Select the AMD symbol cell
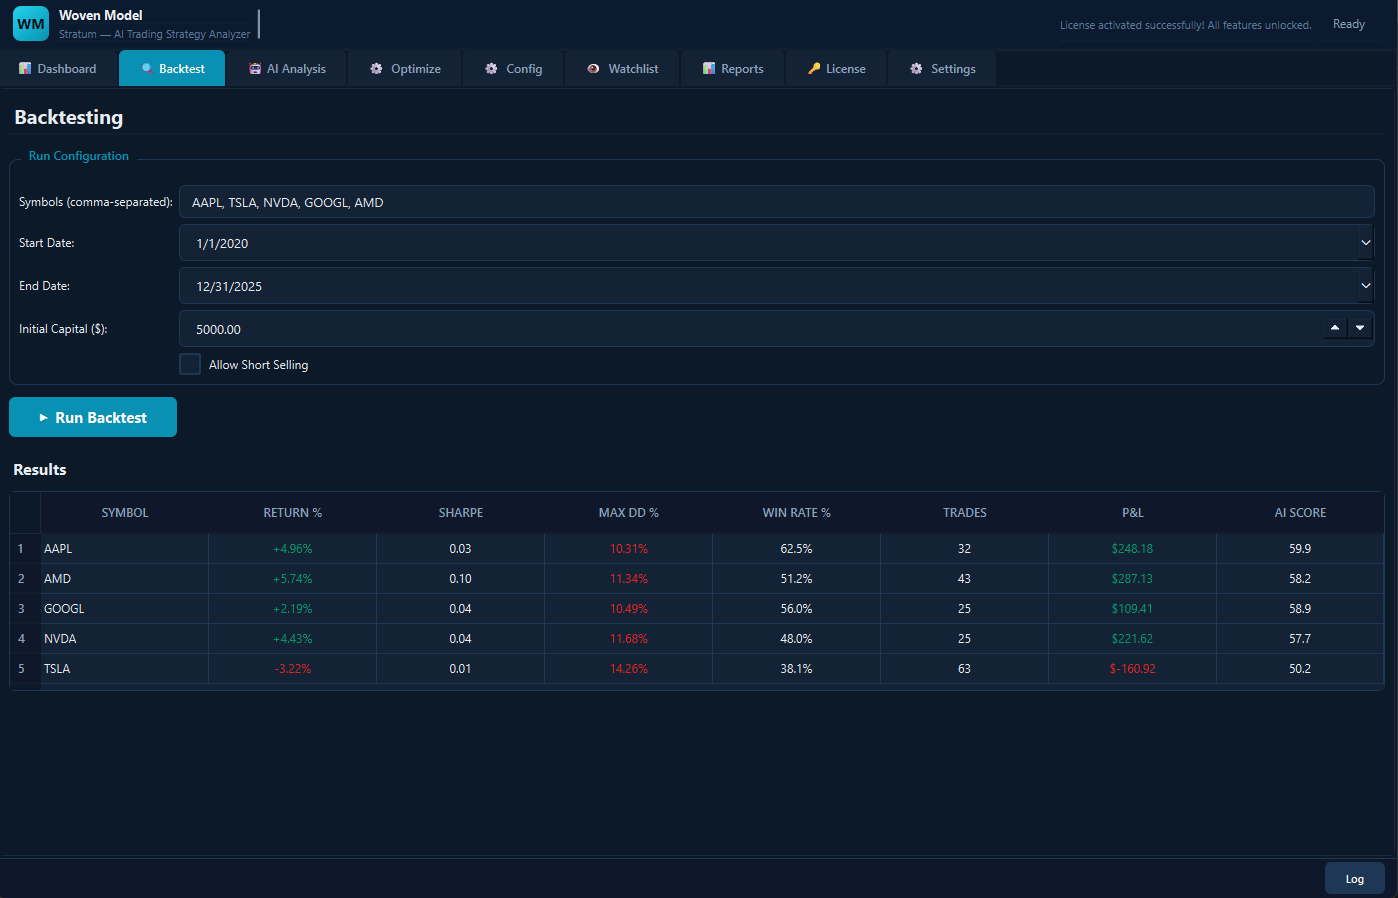Screen dimensions: 1398x898 point(125,579)
